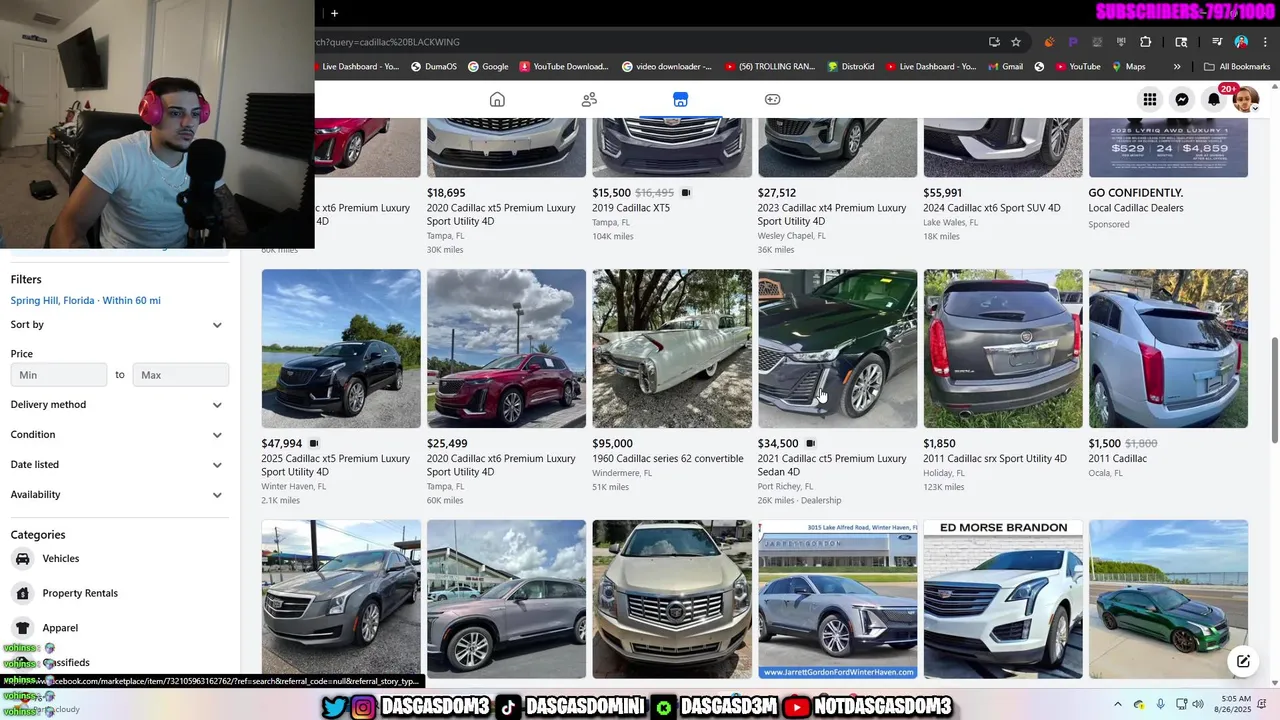Open Messenger chats
1280x720 pixels.
coord(1182,99)
